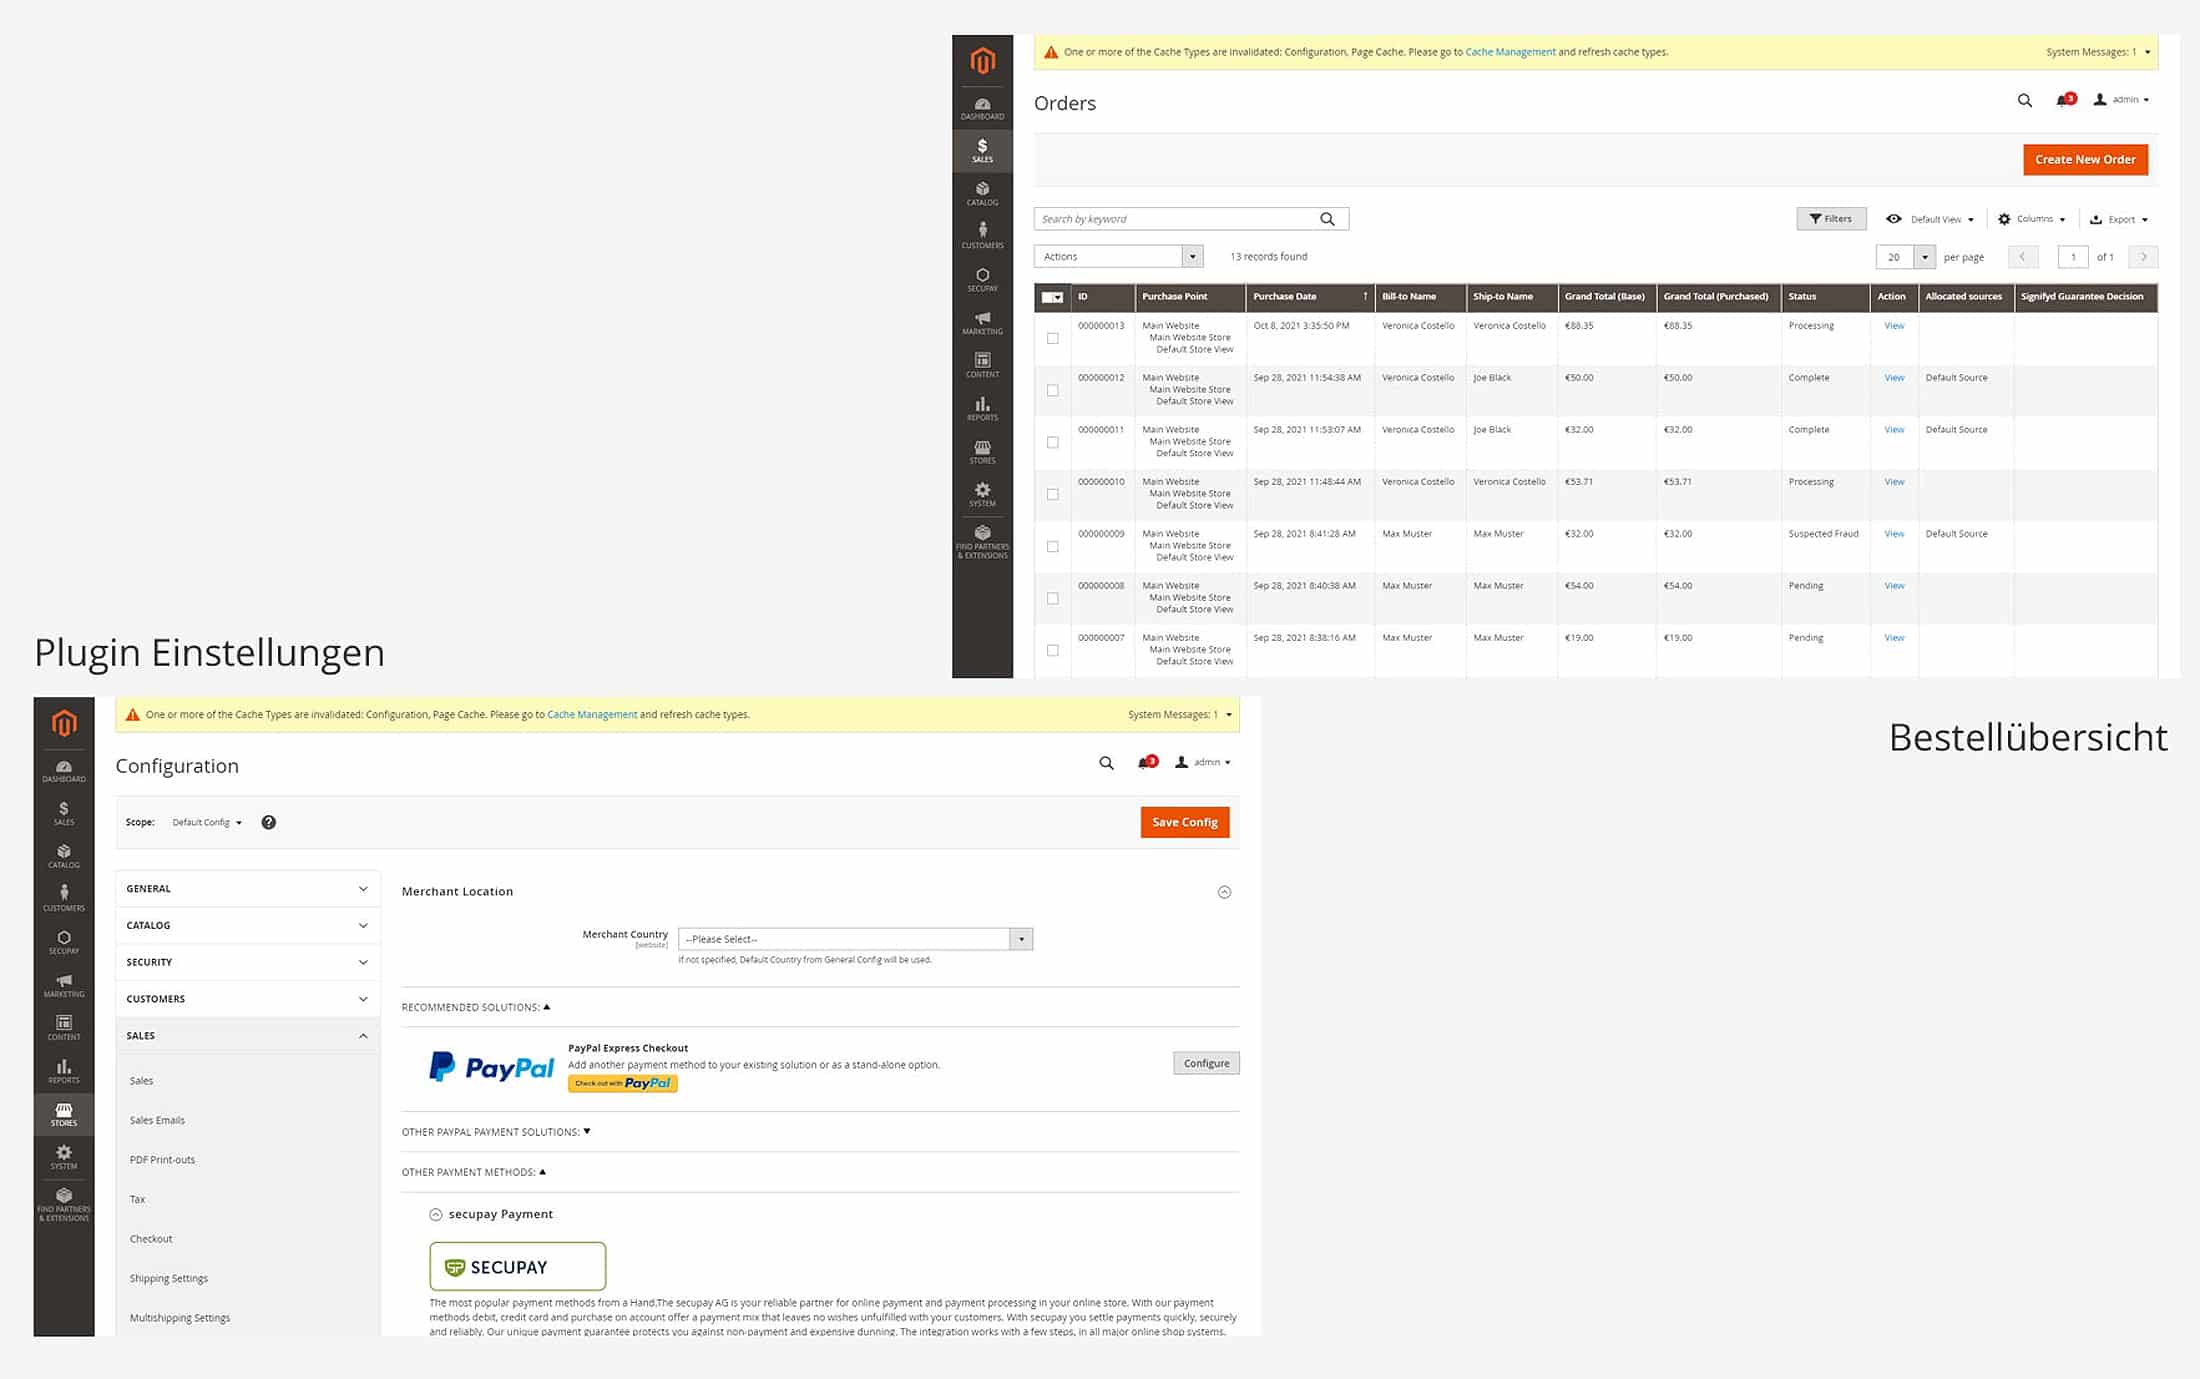The width and height of the screenshot is (2200, 1379).
Task: Select checkbox for order 000000013
Action: [x=1052, y=338]
